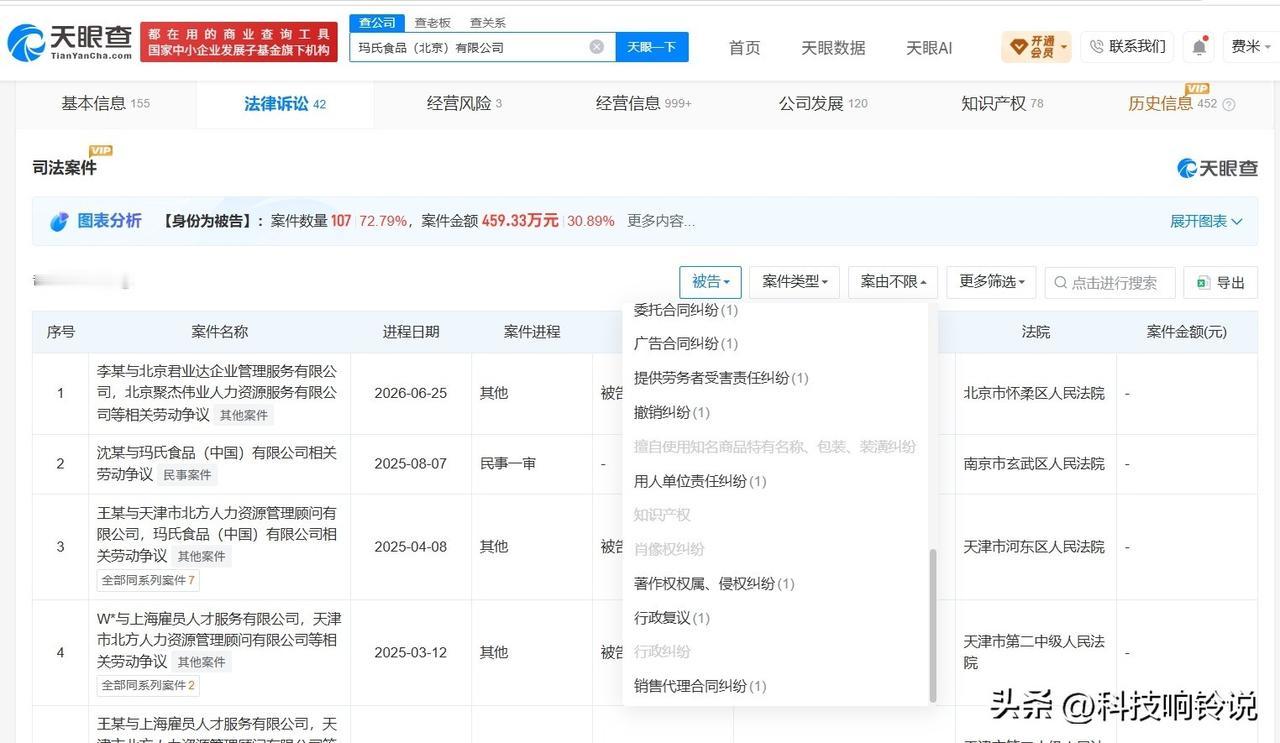Open the 知识产权 tab
Image resolution: width=1280 pixels, height=743 pixels.
pyautogui.click(x=1002, y=103)
